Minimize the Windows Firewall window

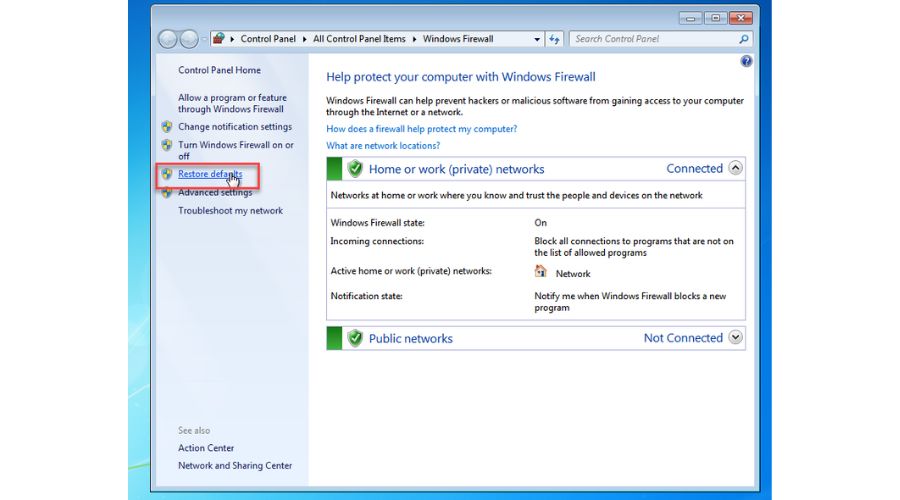pyautogui.click(x=690, y=18)
